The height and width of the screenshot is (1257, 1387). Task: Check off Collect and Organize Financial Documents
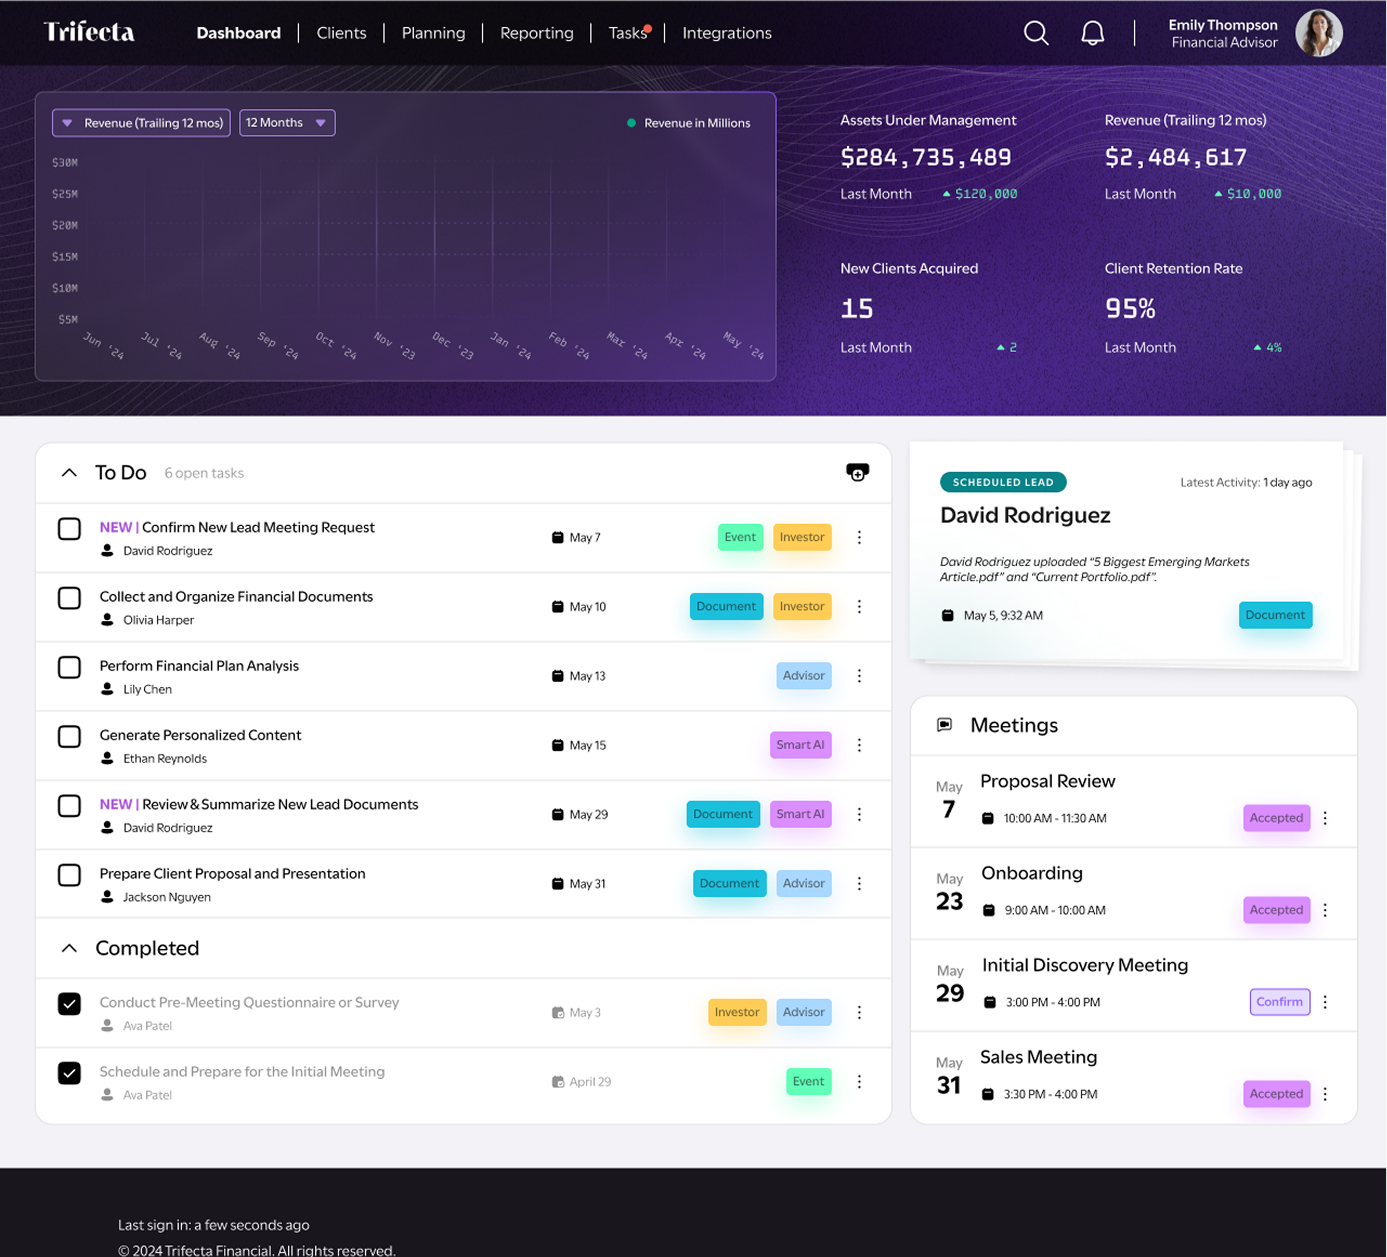(69, 598)
